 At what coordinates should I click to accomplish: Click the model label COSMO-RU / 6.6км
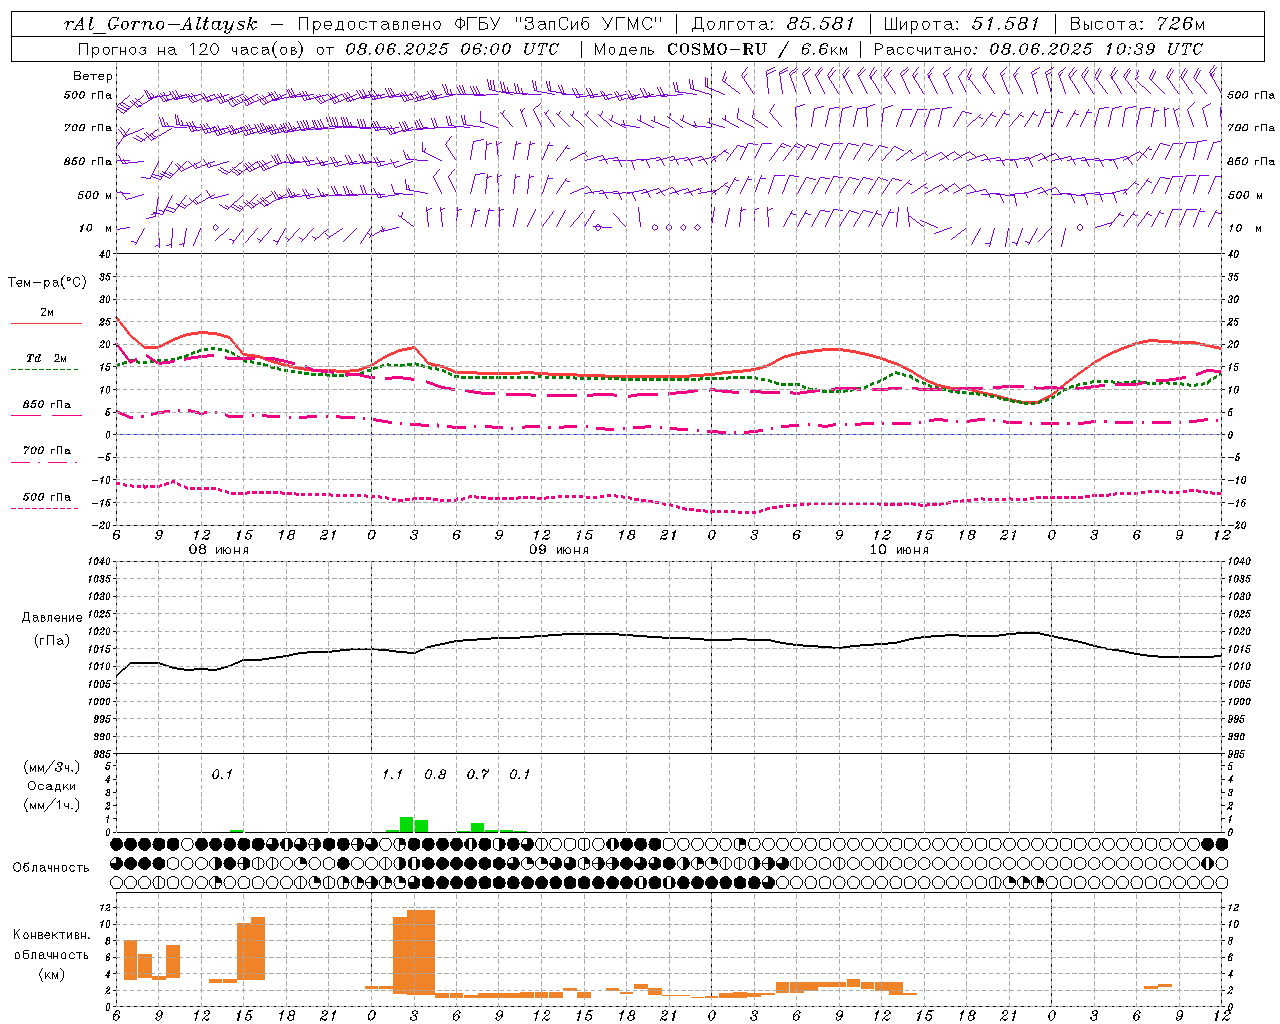click(758, 49)
